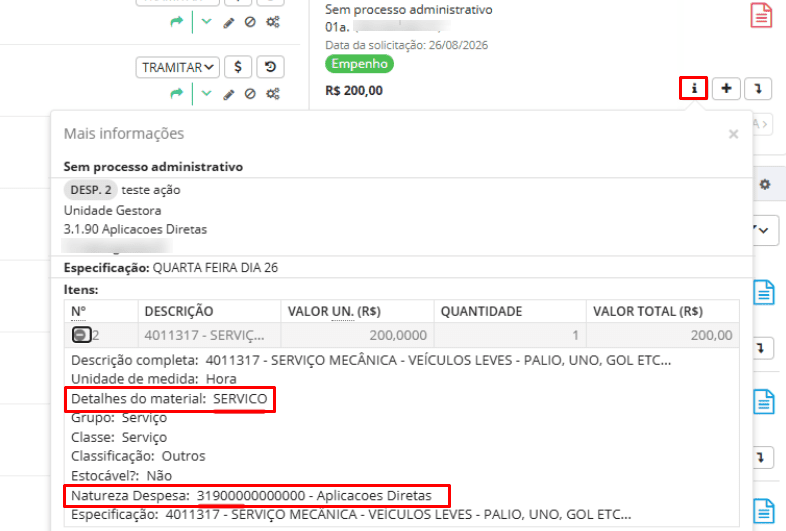This screenshot has height=531, width=786.
Task: Expand the green chevron below TRAMITAR
Action: pyautogui.click(x=207, y=93)
